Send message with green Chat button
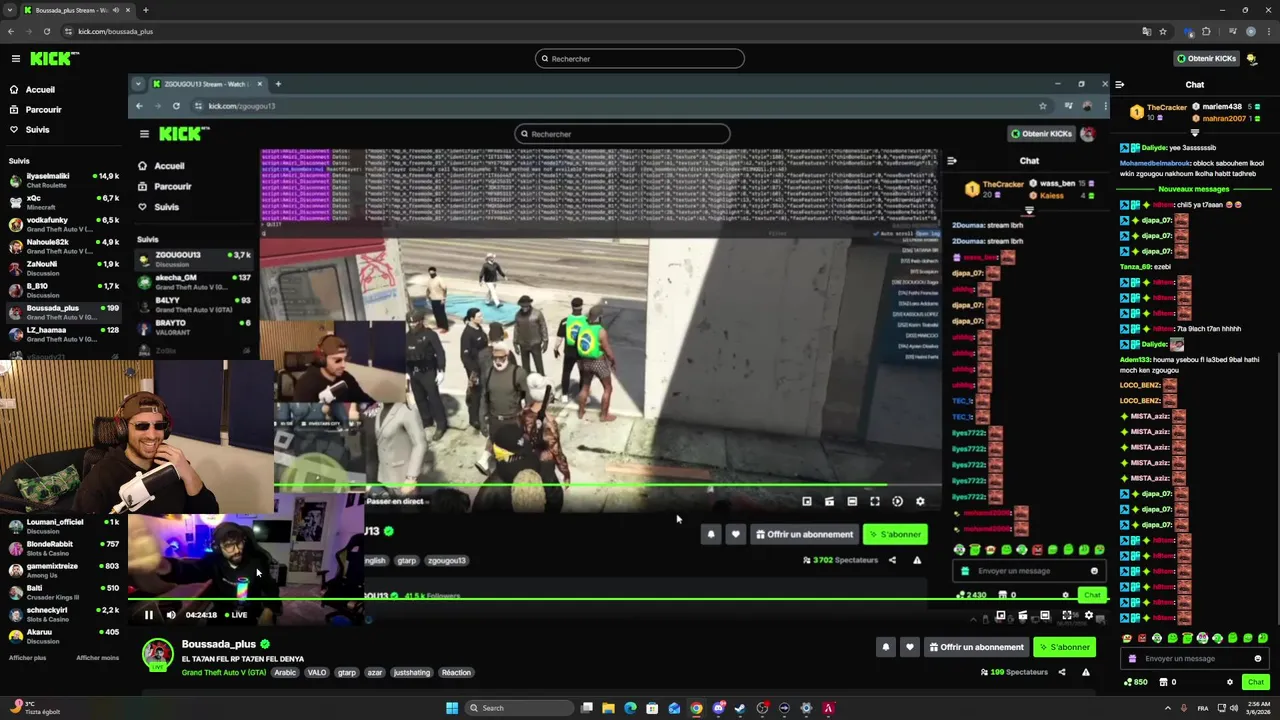This screenshot has width=1280, height=720. 1256,682
